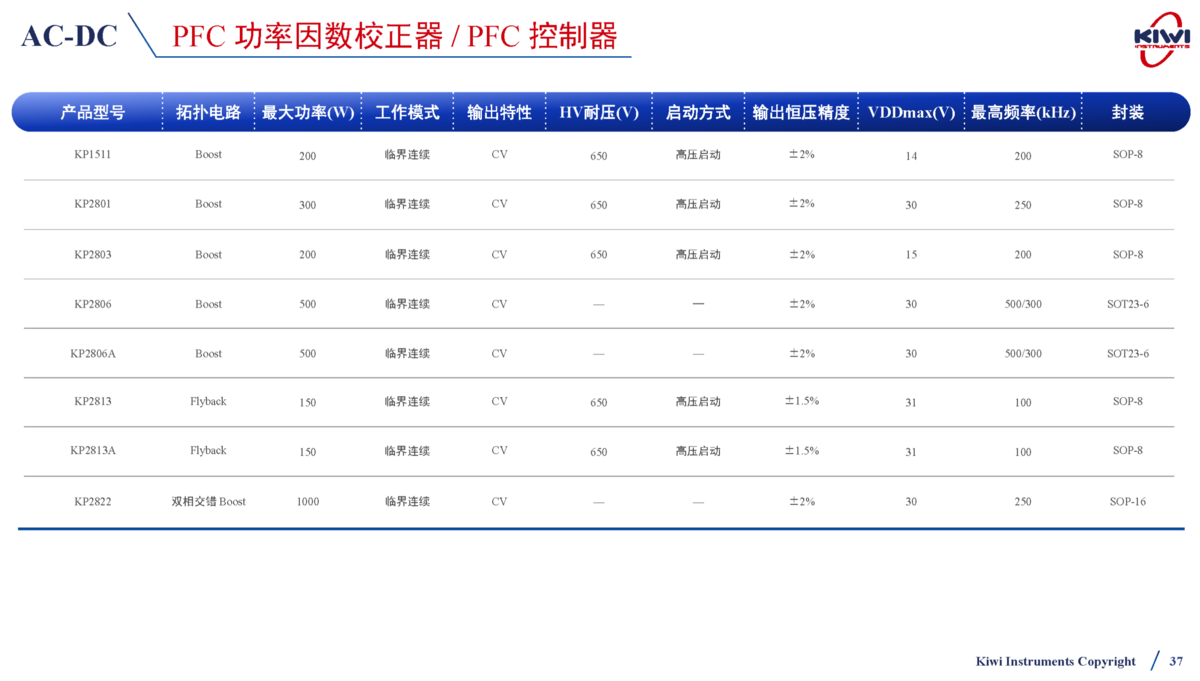Viewport: 1200px width, 681px height.
Task: Click the HV耐压(V) column header
Action: [x=598, y=113]
